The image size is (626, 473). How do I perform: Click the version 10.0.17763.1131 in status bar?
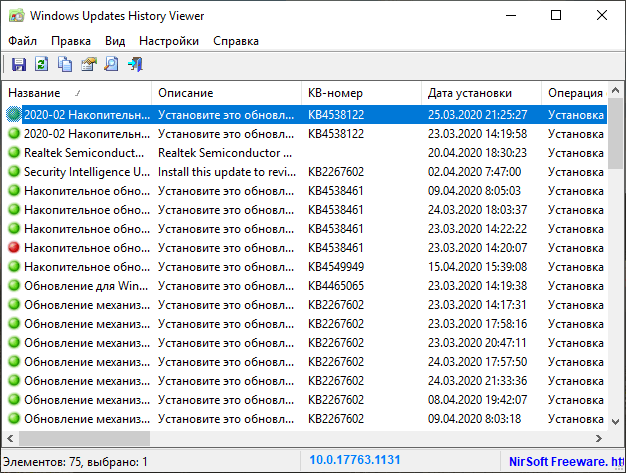[x=355, y=460]
